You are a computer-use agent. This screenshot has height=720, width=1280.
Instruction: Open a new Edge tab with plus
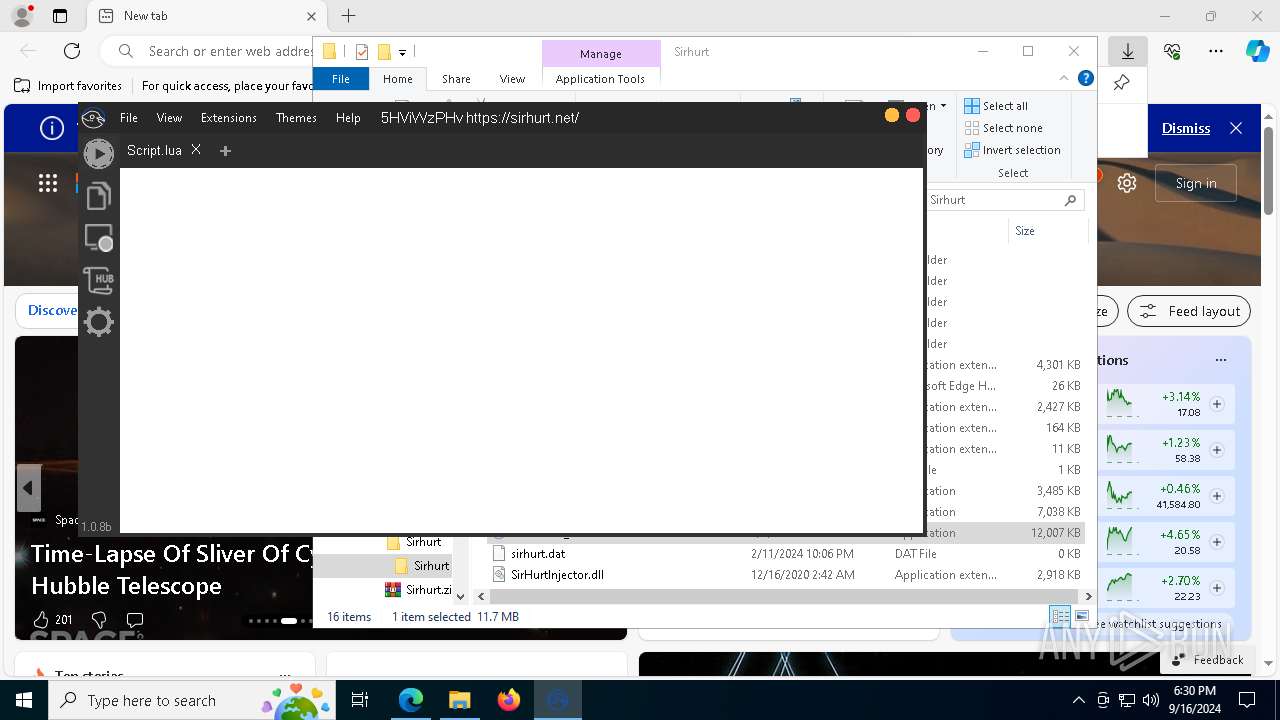[348, 16]
